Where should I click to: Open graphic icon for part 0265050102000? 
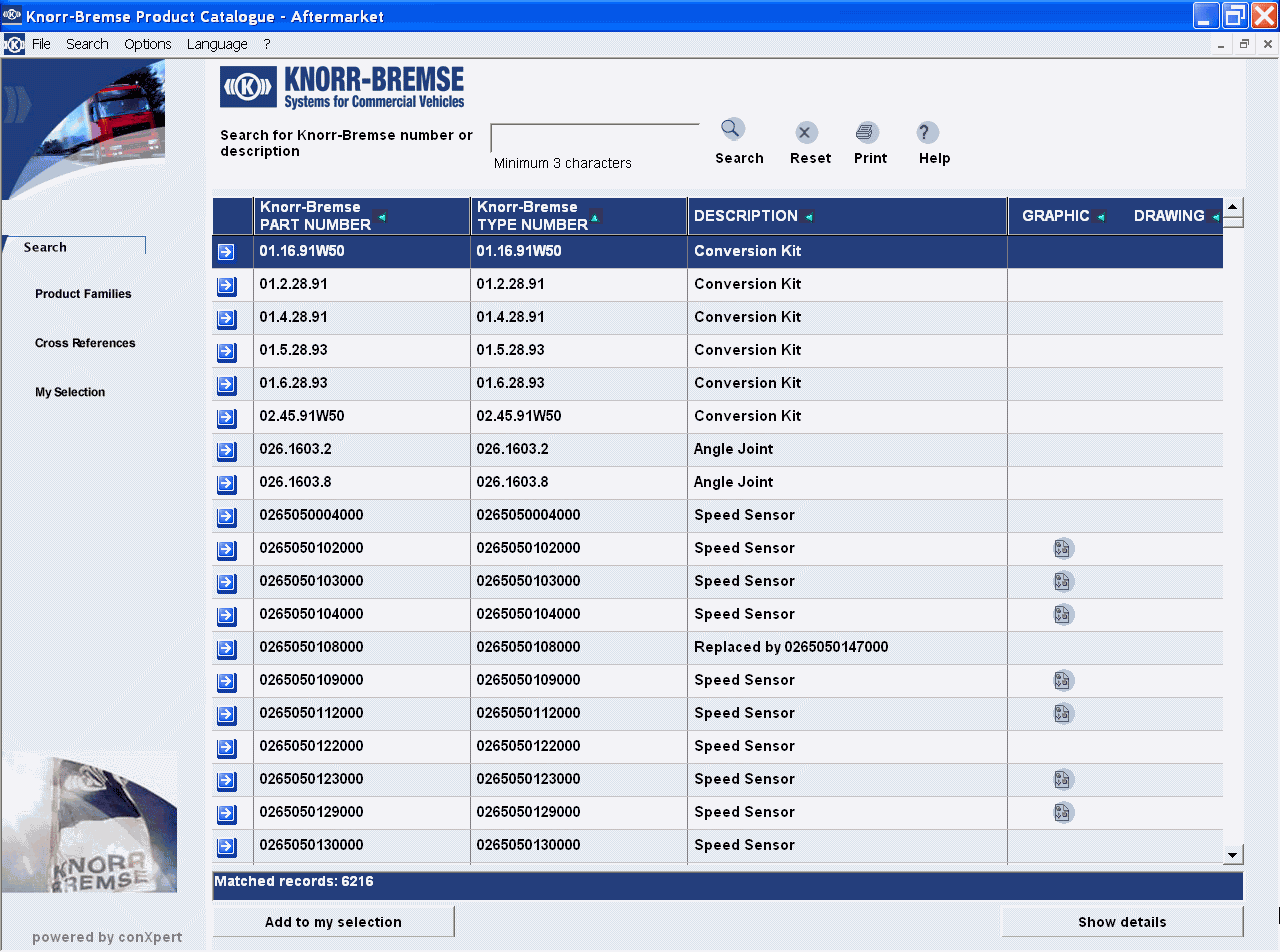1063,548
